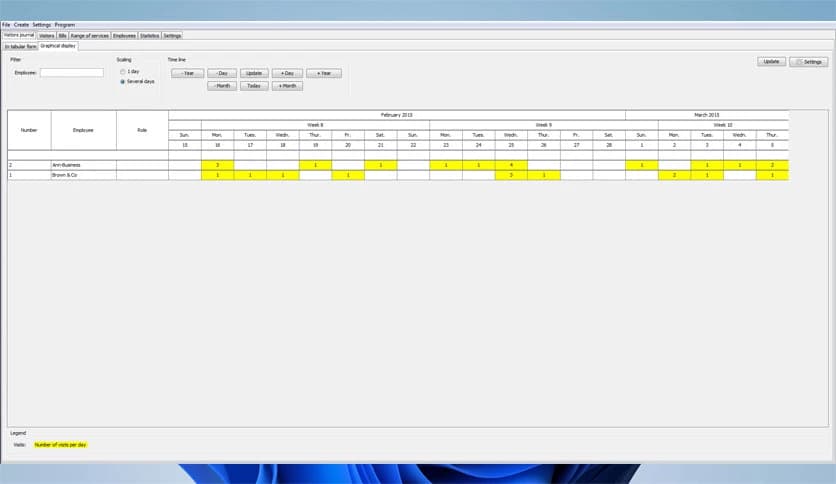Click the Week 8 header
This screenshot has height=484, width=836.
315,125
